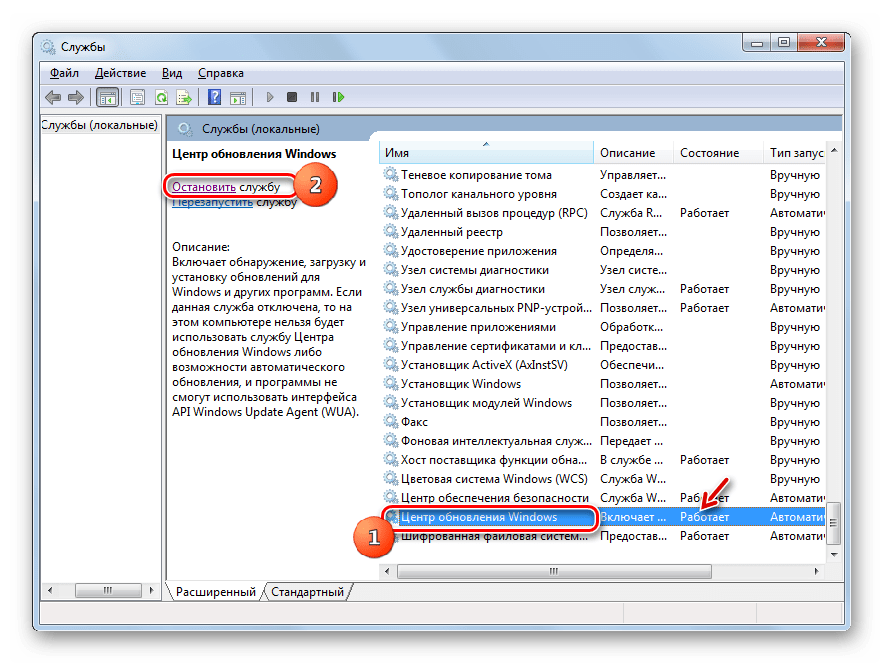Close the Службы window

pyautogui.click(x=821, y=43)
